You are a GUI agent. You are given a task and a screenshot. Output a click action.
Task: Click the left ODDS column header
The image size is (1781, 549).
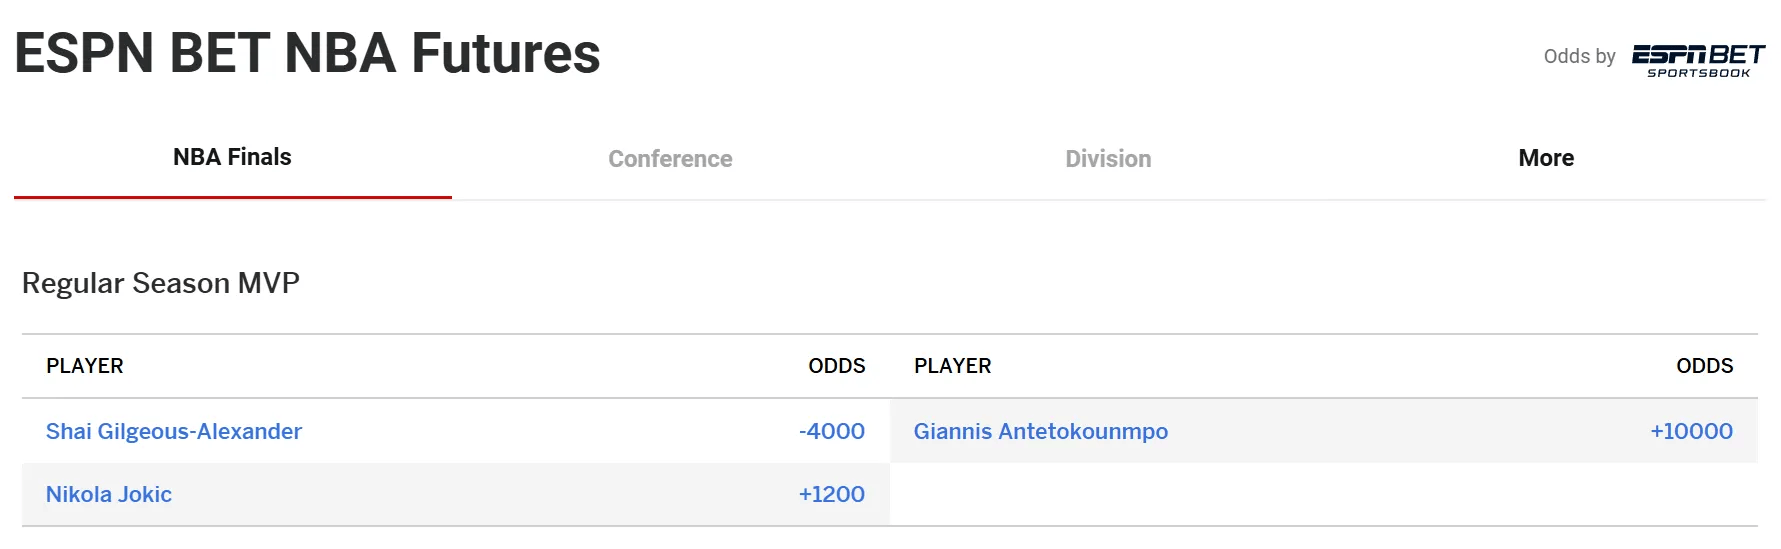click(x=837, y=366)
